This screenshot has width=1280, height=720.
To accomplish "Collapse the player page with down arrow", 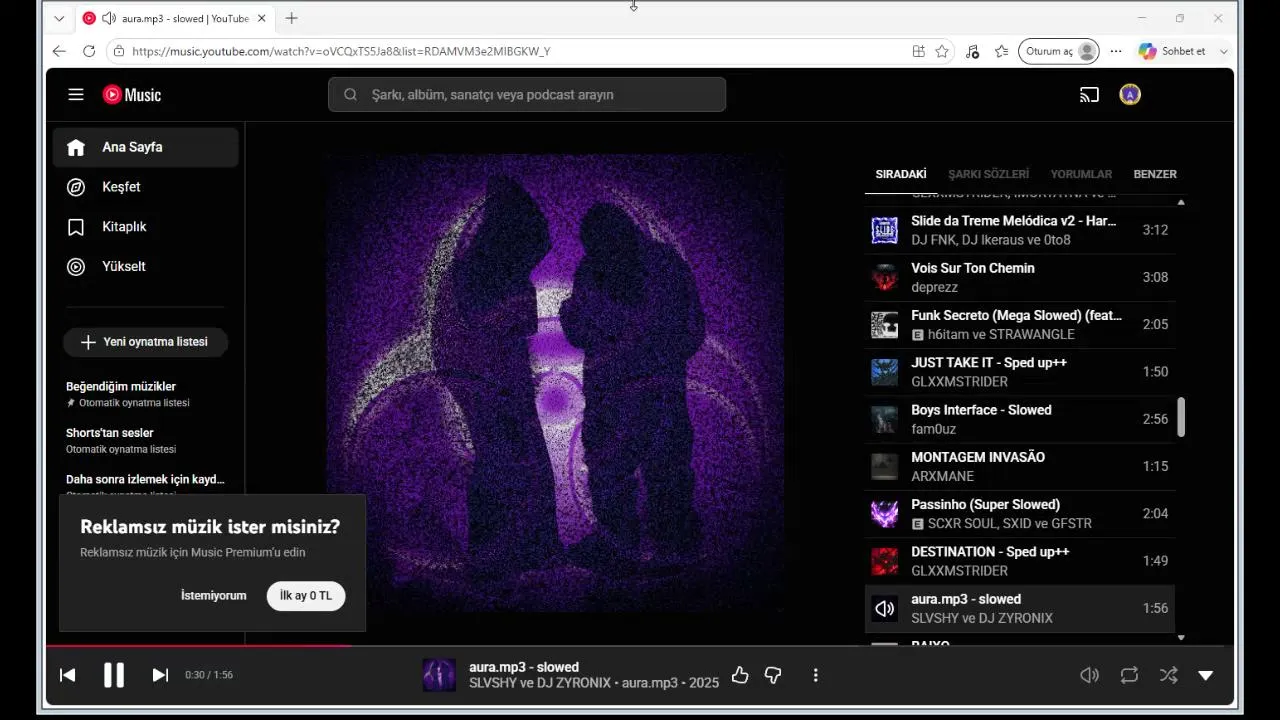I will pos(1206,675).
